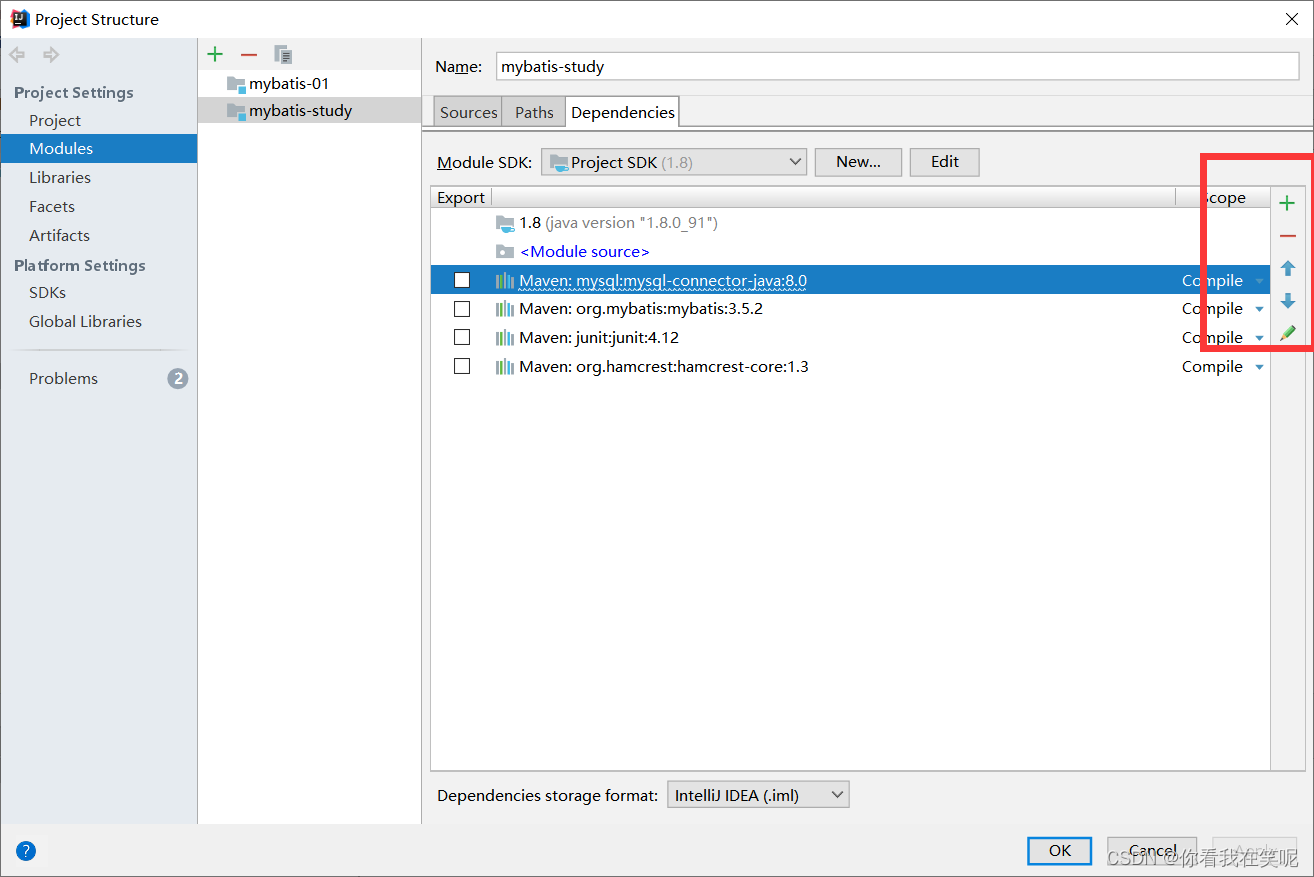Click the Module source folder icon
This screenshot has height=877, width=1314.
point(505,252)
